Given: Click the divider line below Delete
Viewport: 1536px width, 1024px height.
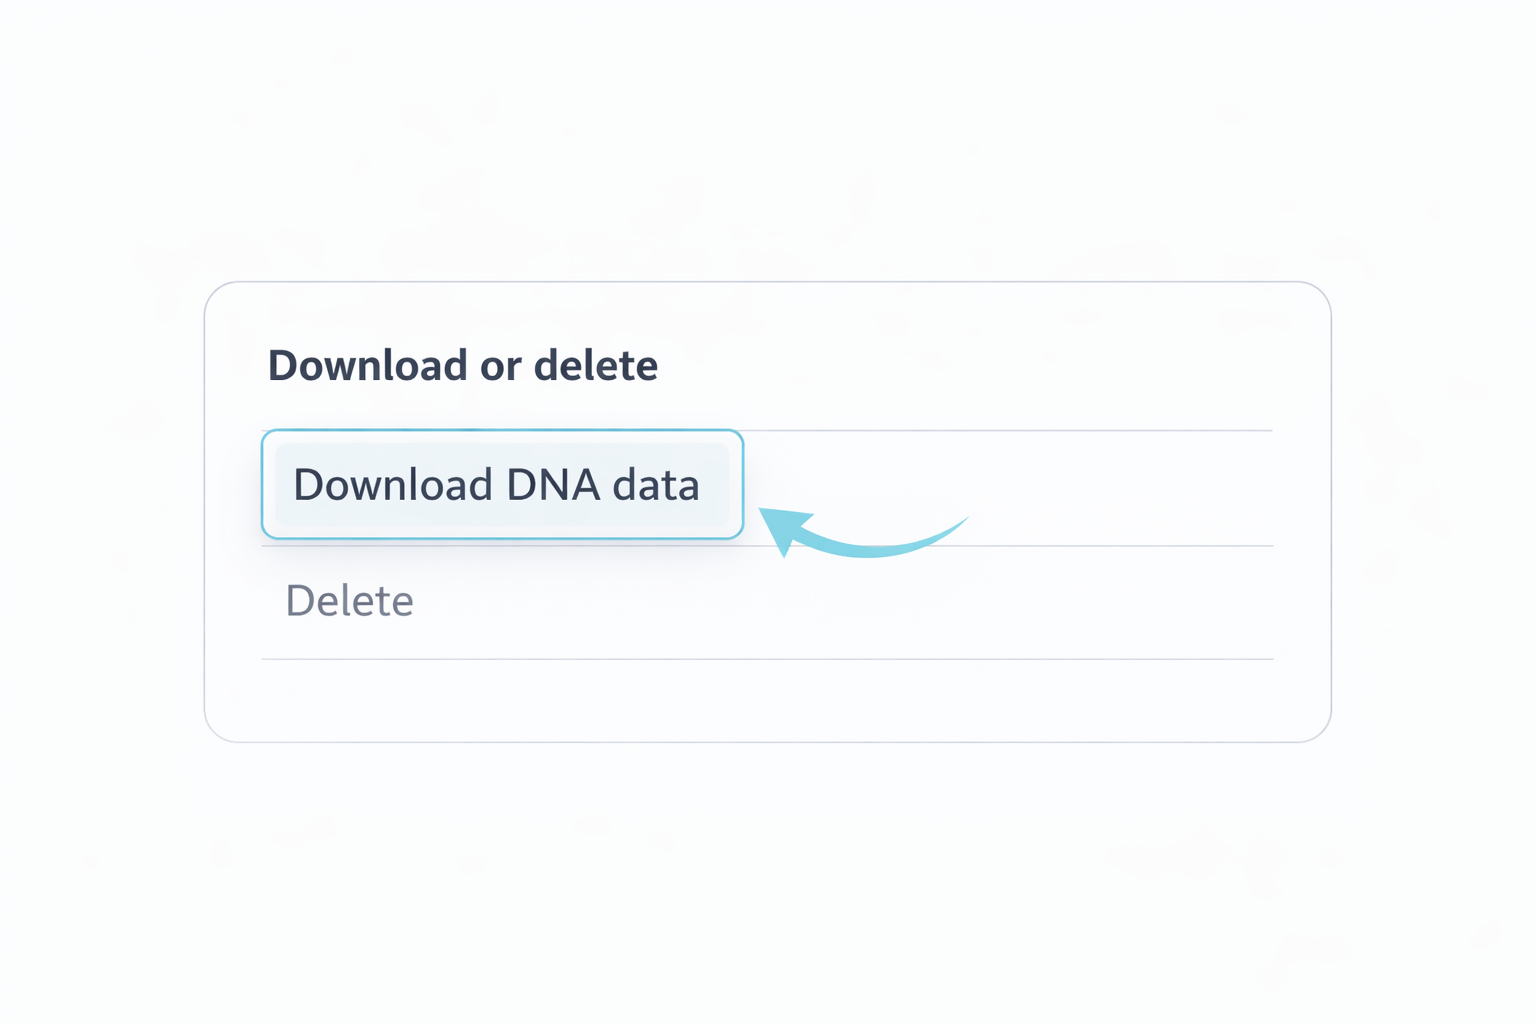Looking at the screenshot, I should point(767,658).
